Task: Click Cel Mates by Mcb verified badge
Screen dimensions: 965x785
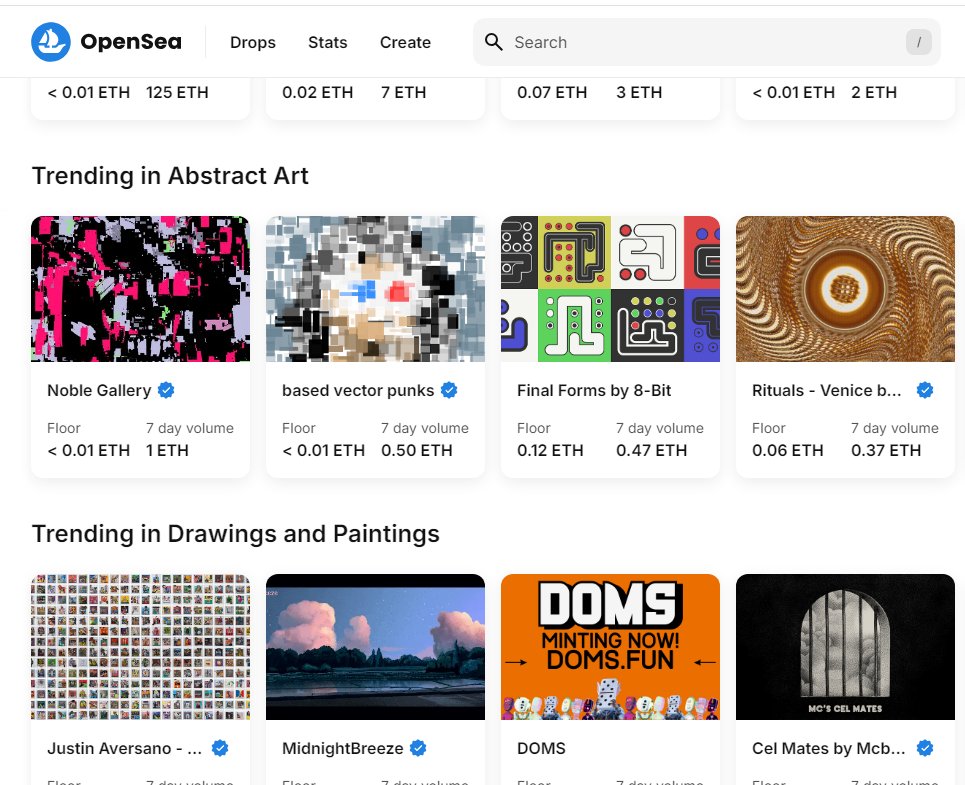Action: click(x=924, y=748)
